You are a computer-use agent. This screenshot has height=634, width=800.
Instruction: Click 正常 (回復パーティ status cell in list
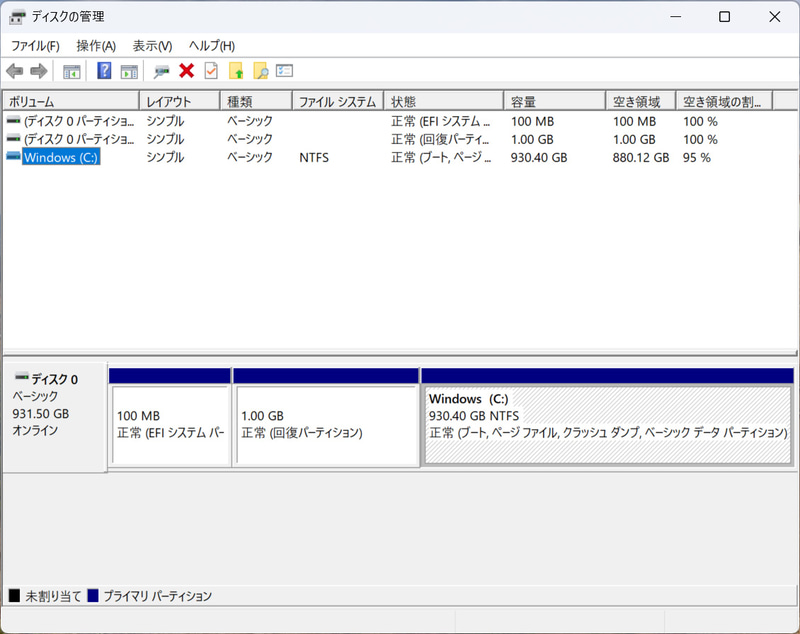(x=440, y=139)
